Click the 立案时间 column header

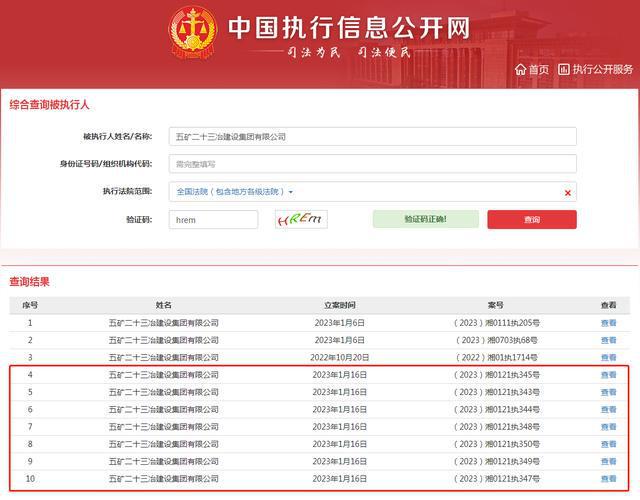[x=340, y=305]
